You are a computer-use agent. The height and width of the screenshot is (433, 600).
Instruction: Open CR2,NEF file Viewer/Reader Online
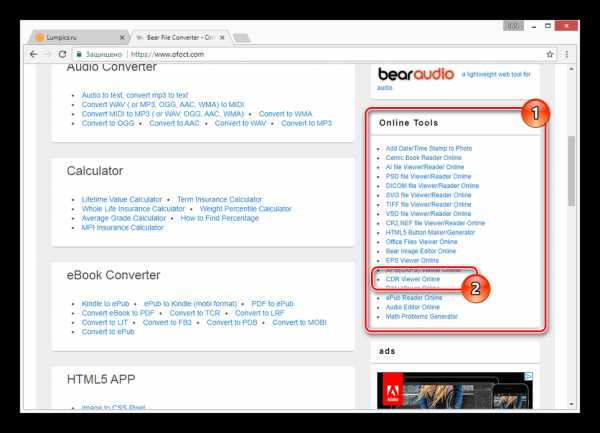coord(435,223)
